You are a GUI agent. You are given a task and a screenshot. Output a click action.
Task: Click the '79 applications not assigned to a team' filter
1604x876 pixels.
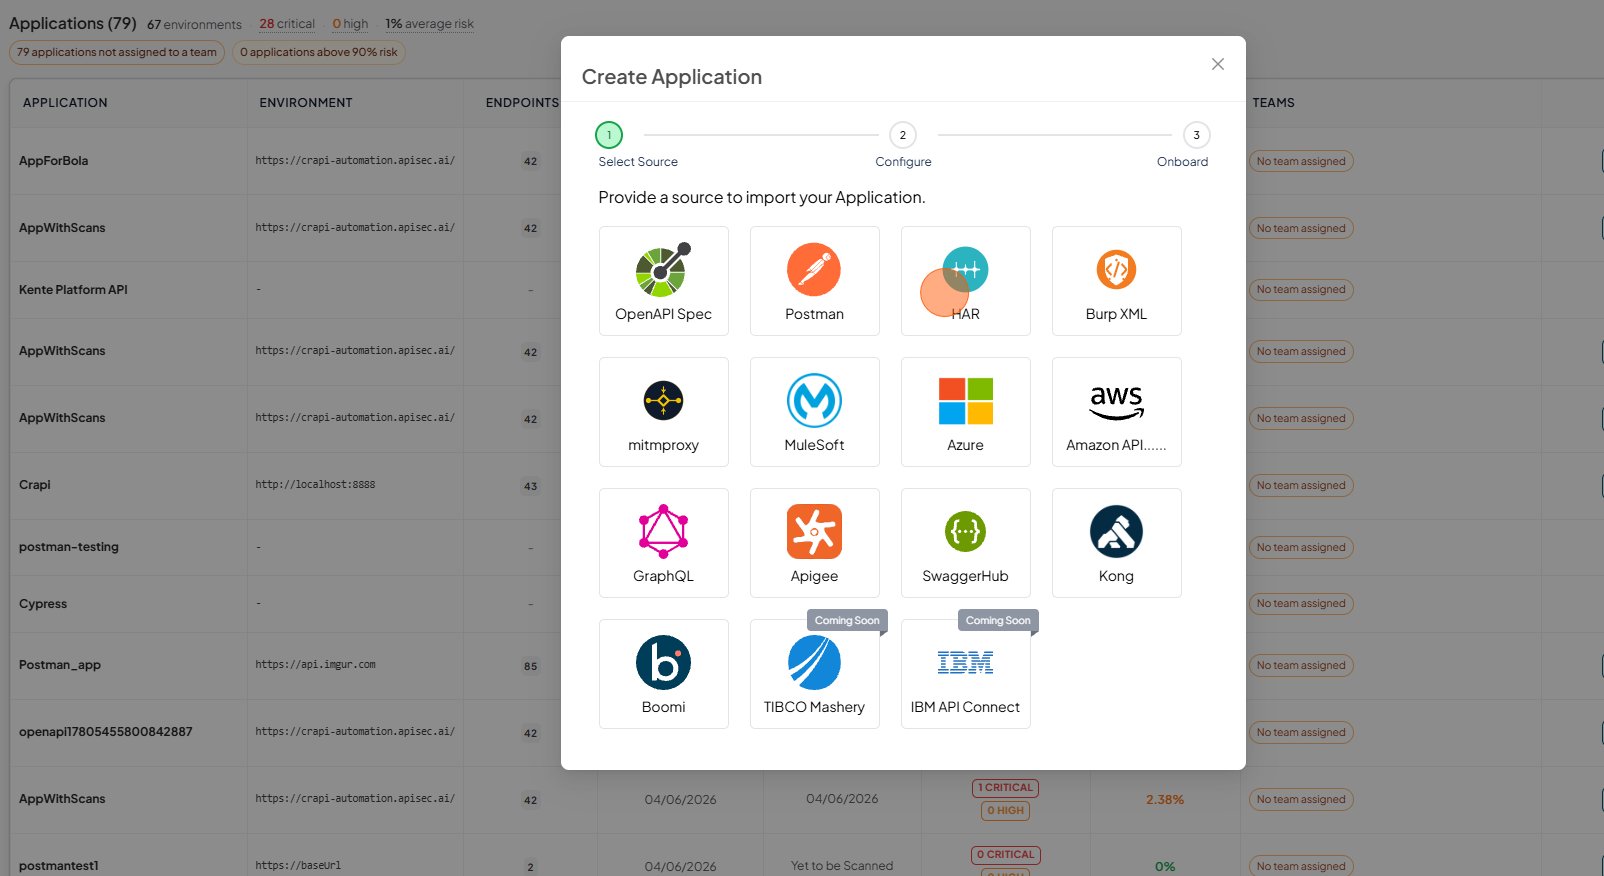117,52
